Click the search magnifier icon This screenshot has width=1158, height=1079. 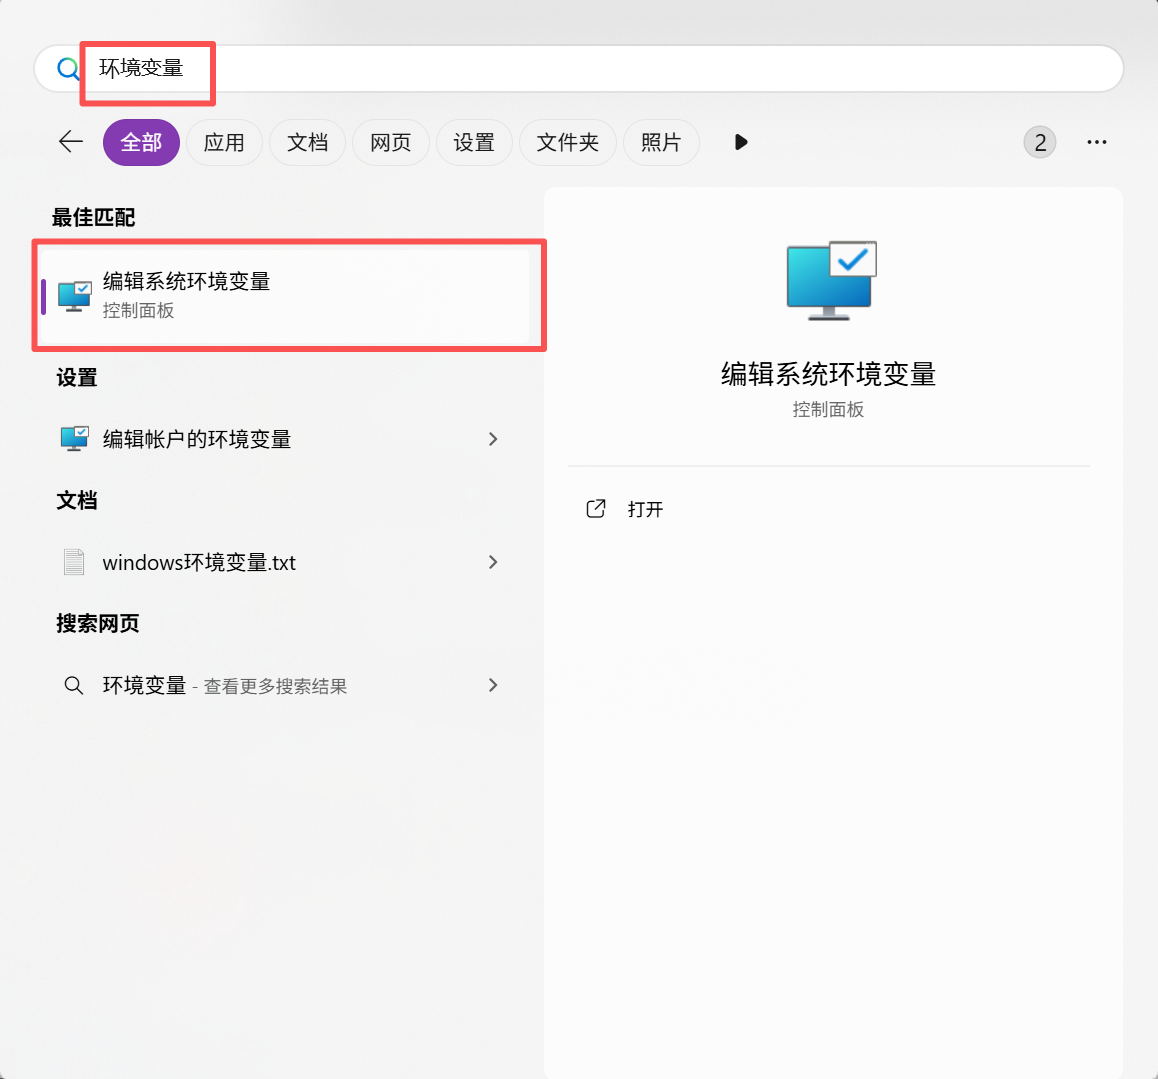click(68, 68)
